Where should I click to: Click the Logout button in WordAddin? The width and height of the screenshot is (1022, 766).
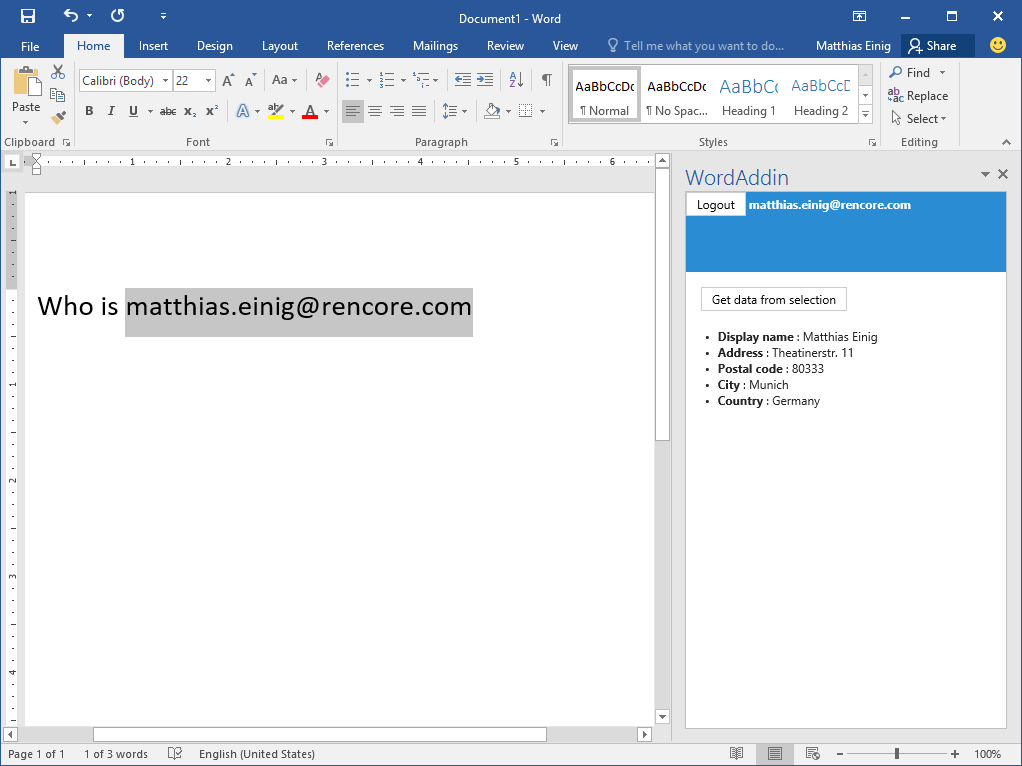point(716,205)
